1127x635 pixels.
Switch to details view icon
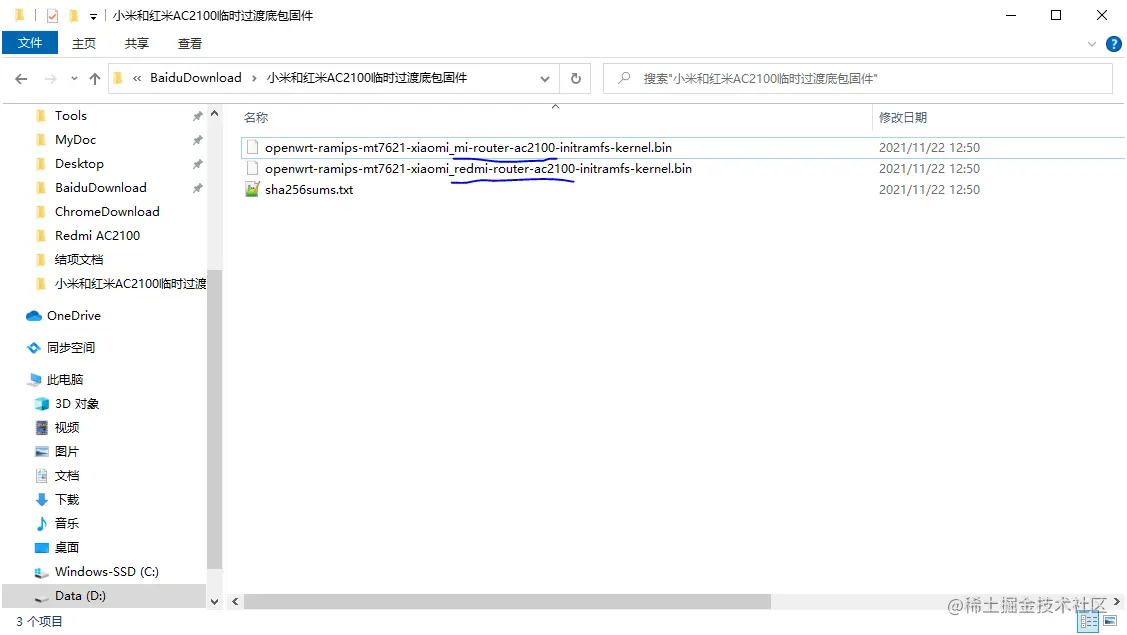coord(1088,621)
